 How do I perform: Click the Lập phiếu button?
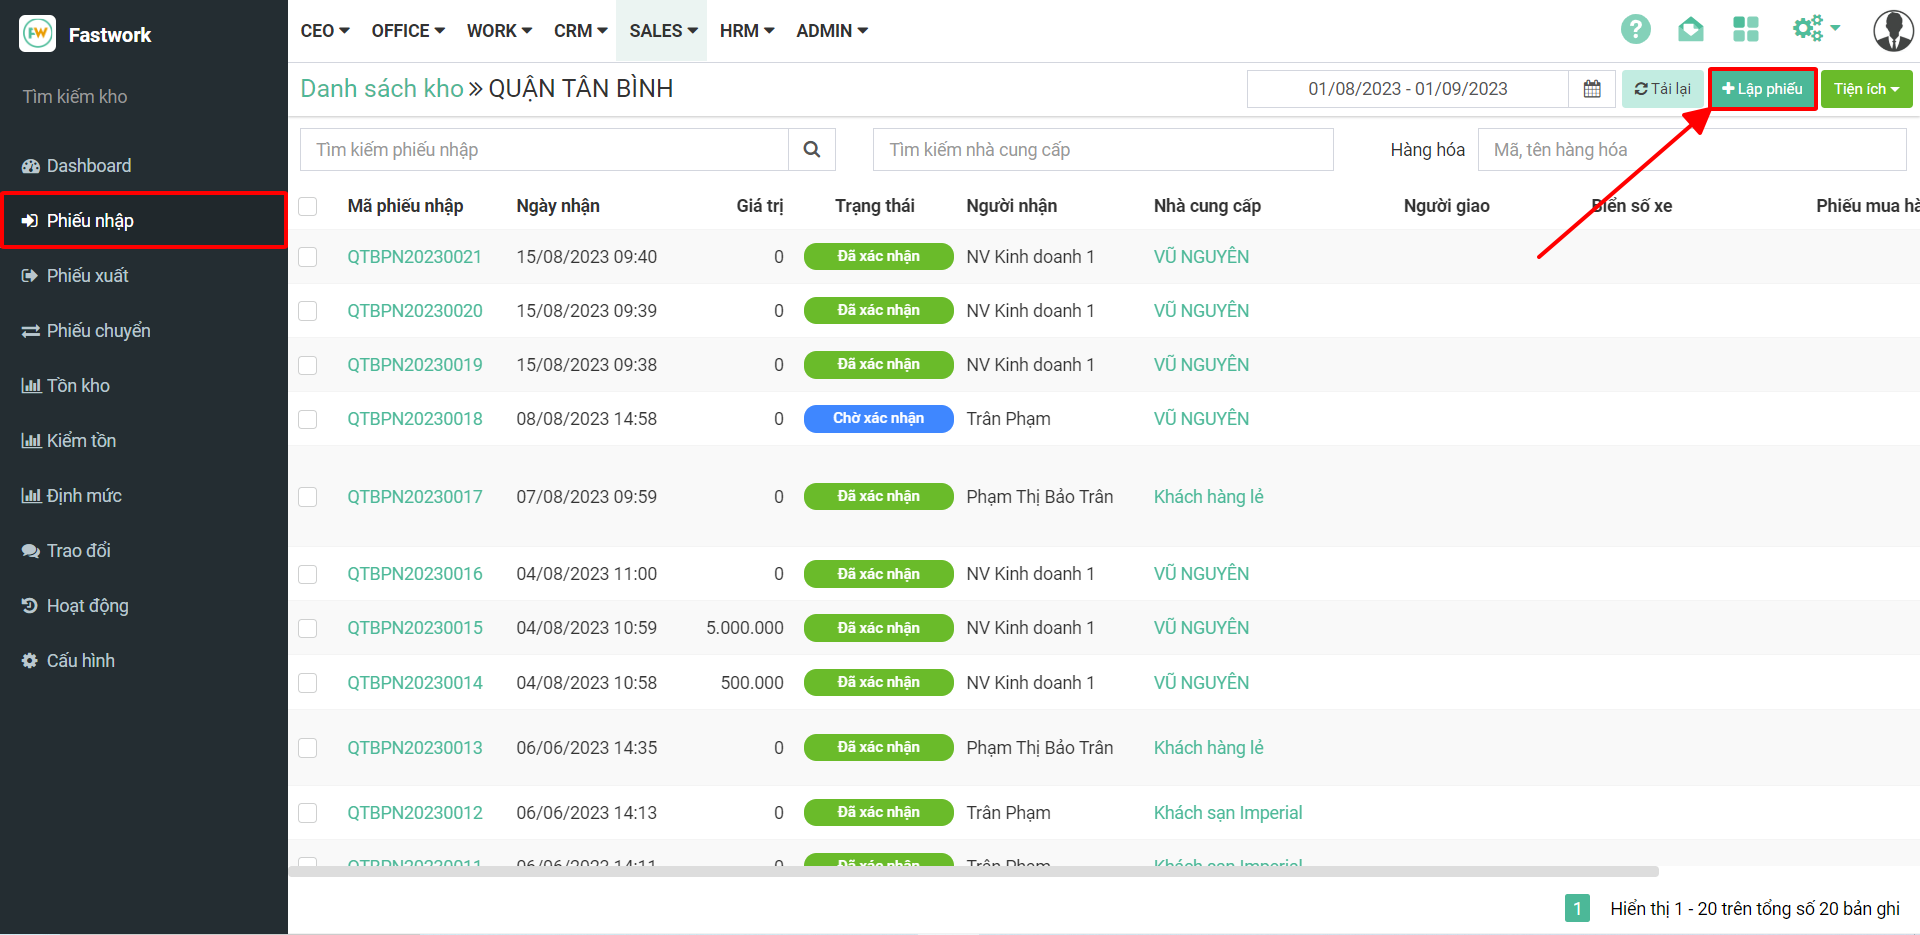tap(1762, 89)
